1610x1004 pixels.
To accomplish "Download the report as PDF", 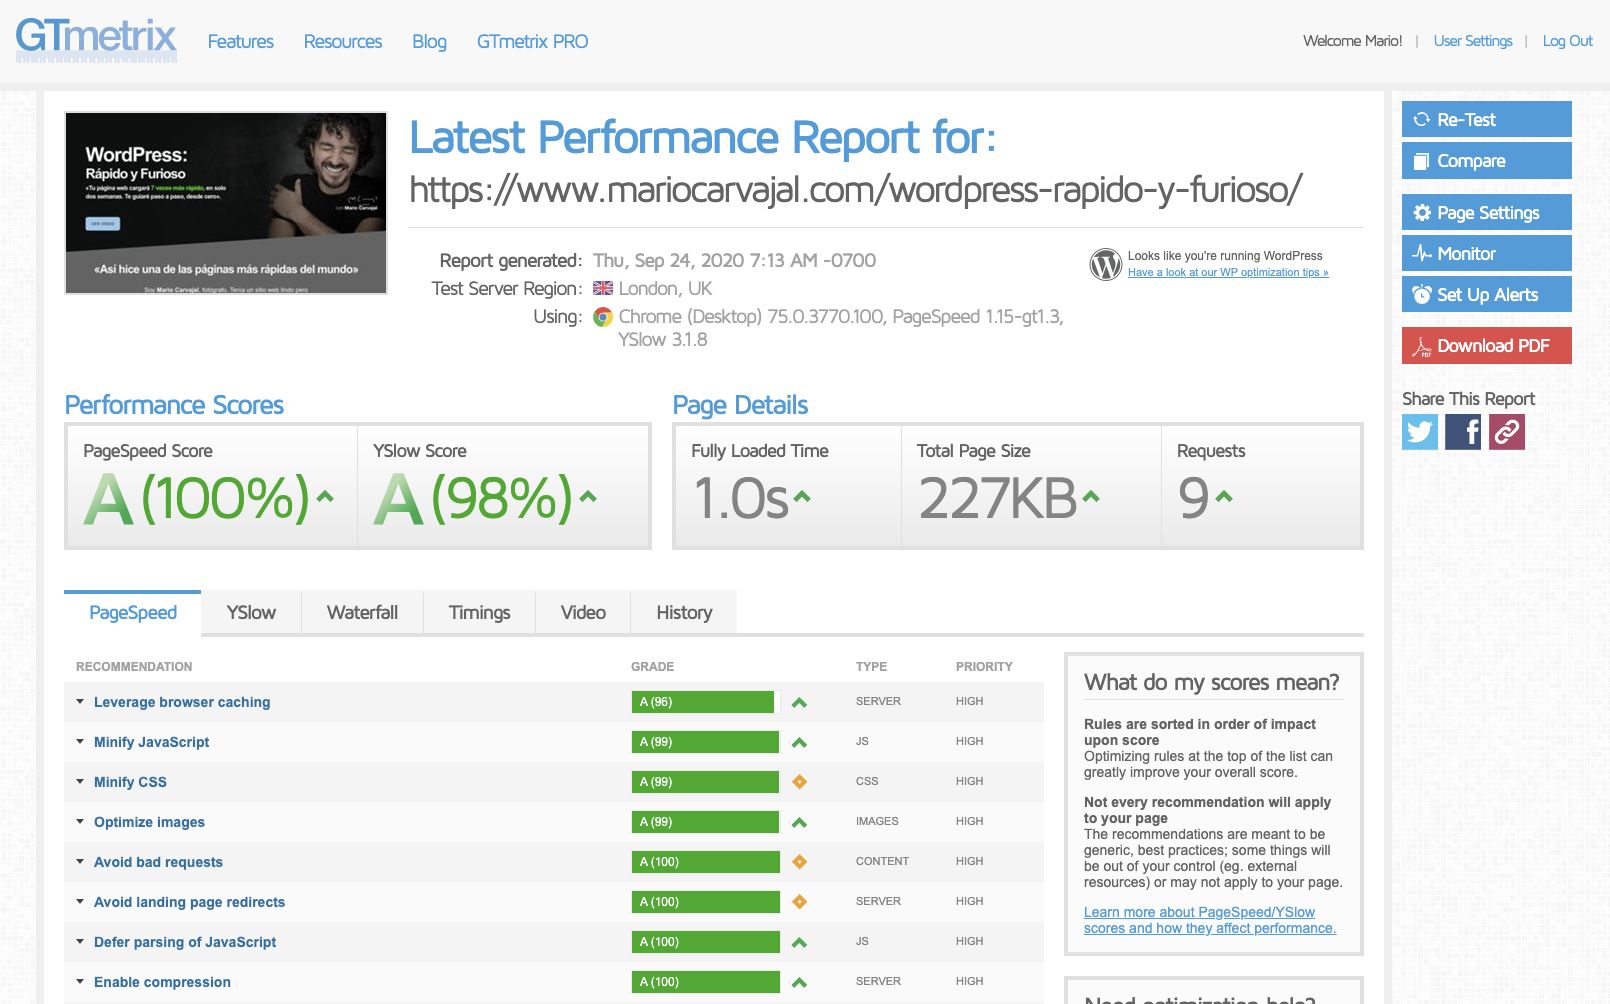I will (x=1486, y=346).
